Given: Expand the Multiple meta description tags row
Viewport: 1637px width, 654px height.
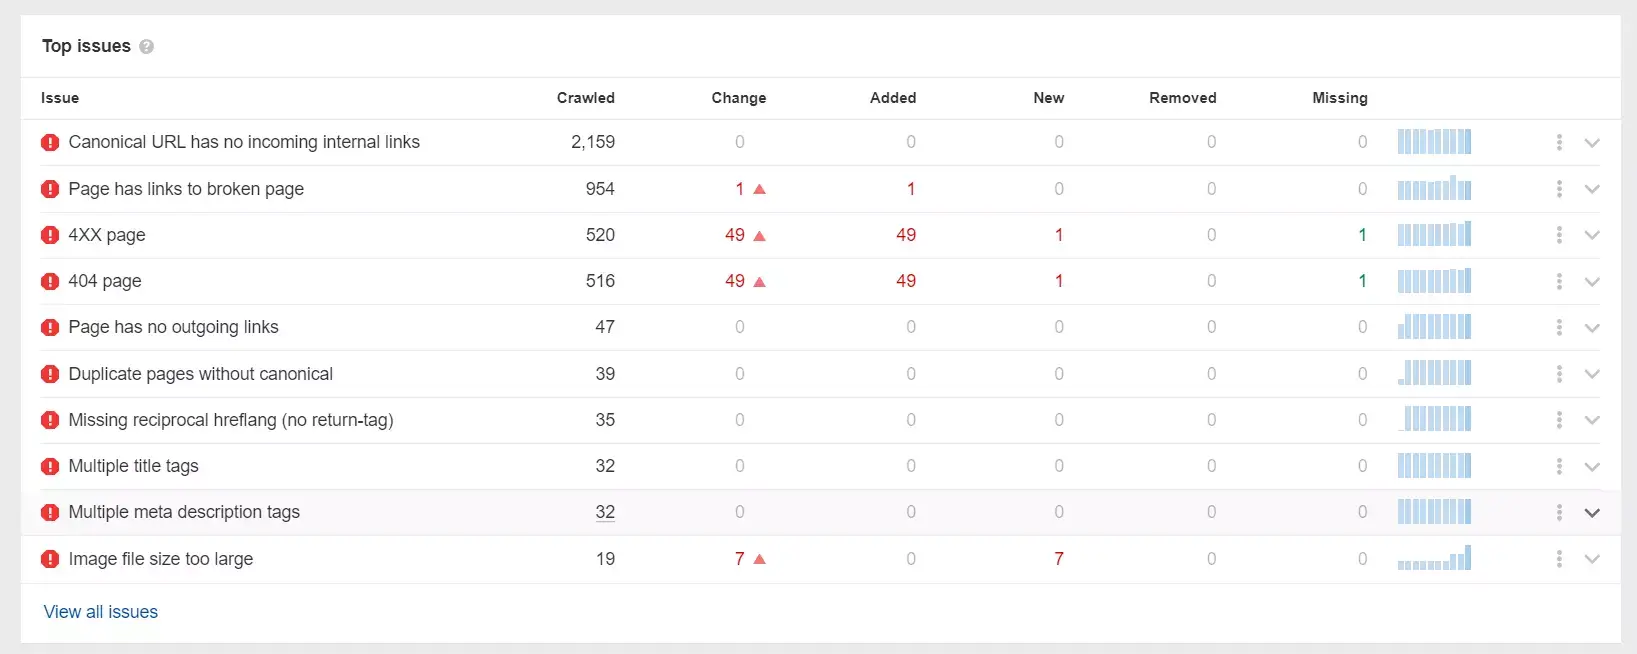Looking at the screenshot, I should coord(1592,513).
